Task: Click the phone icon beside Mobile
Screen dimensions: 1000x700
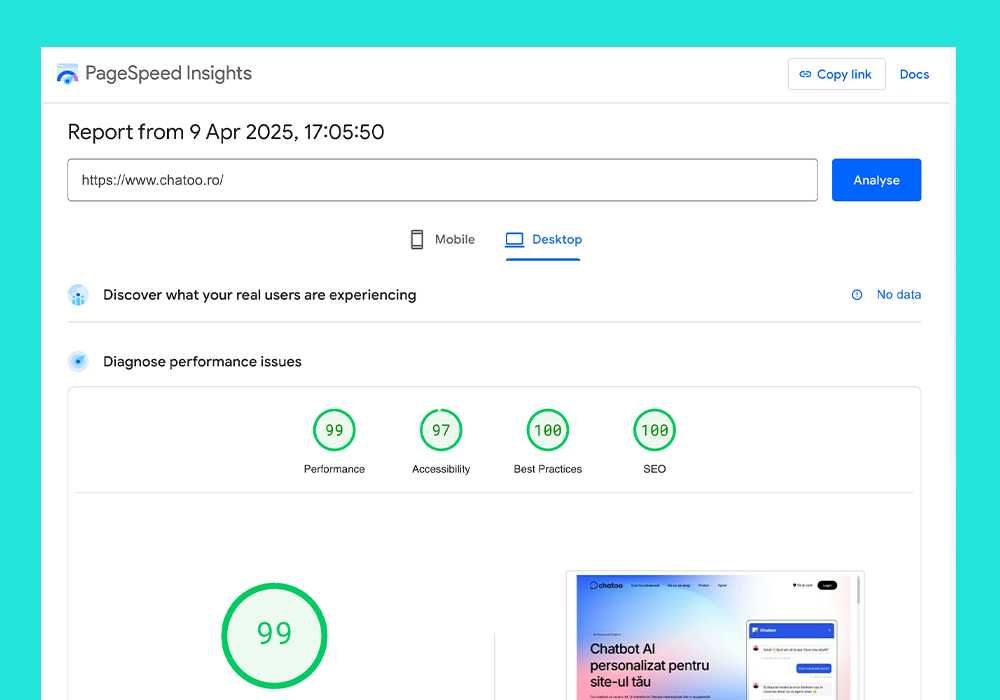Action: [416, 240]
